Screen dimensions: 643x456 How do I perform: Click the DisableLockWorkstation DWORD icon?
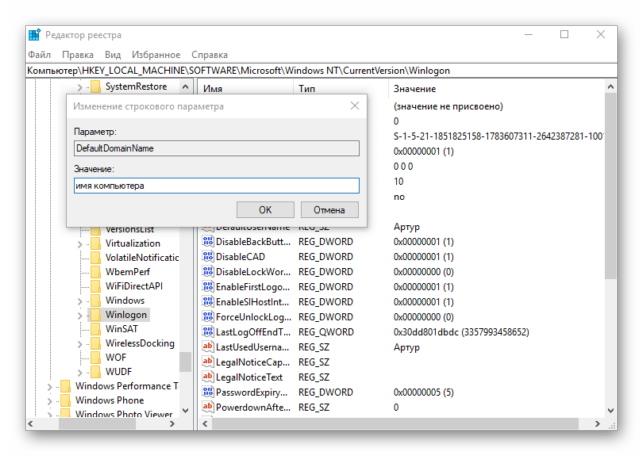207,271
